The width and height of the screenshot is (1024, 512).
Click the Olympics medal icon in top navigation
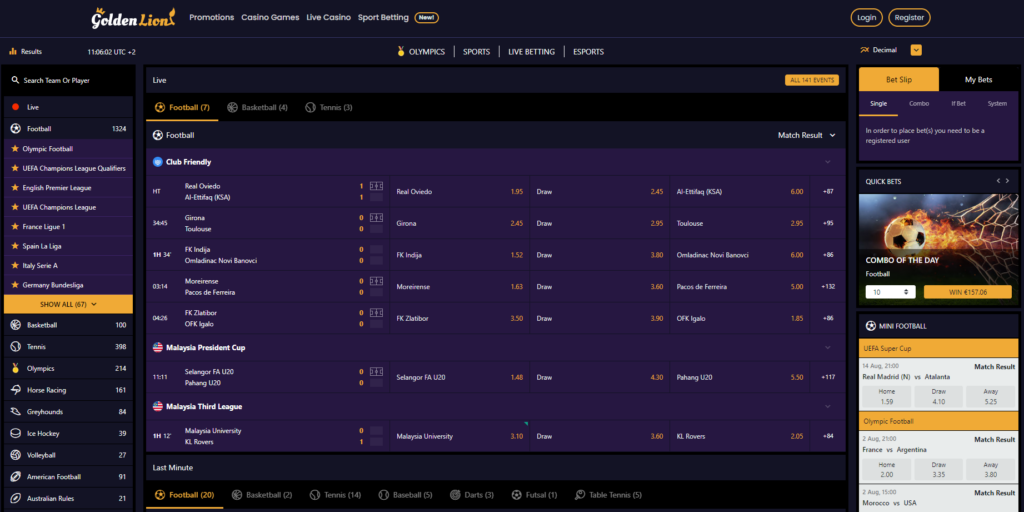[x=401, y=52]
